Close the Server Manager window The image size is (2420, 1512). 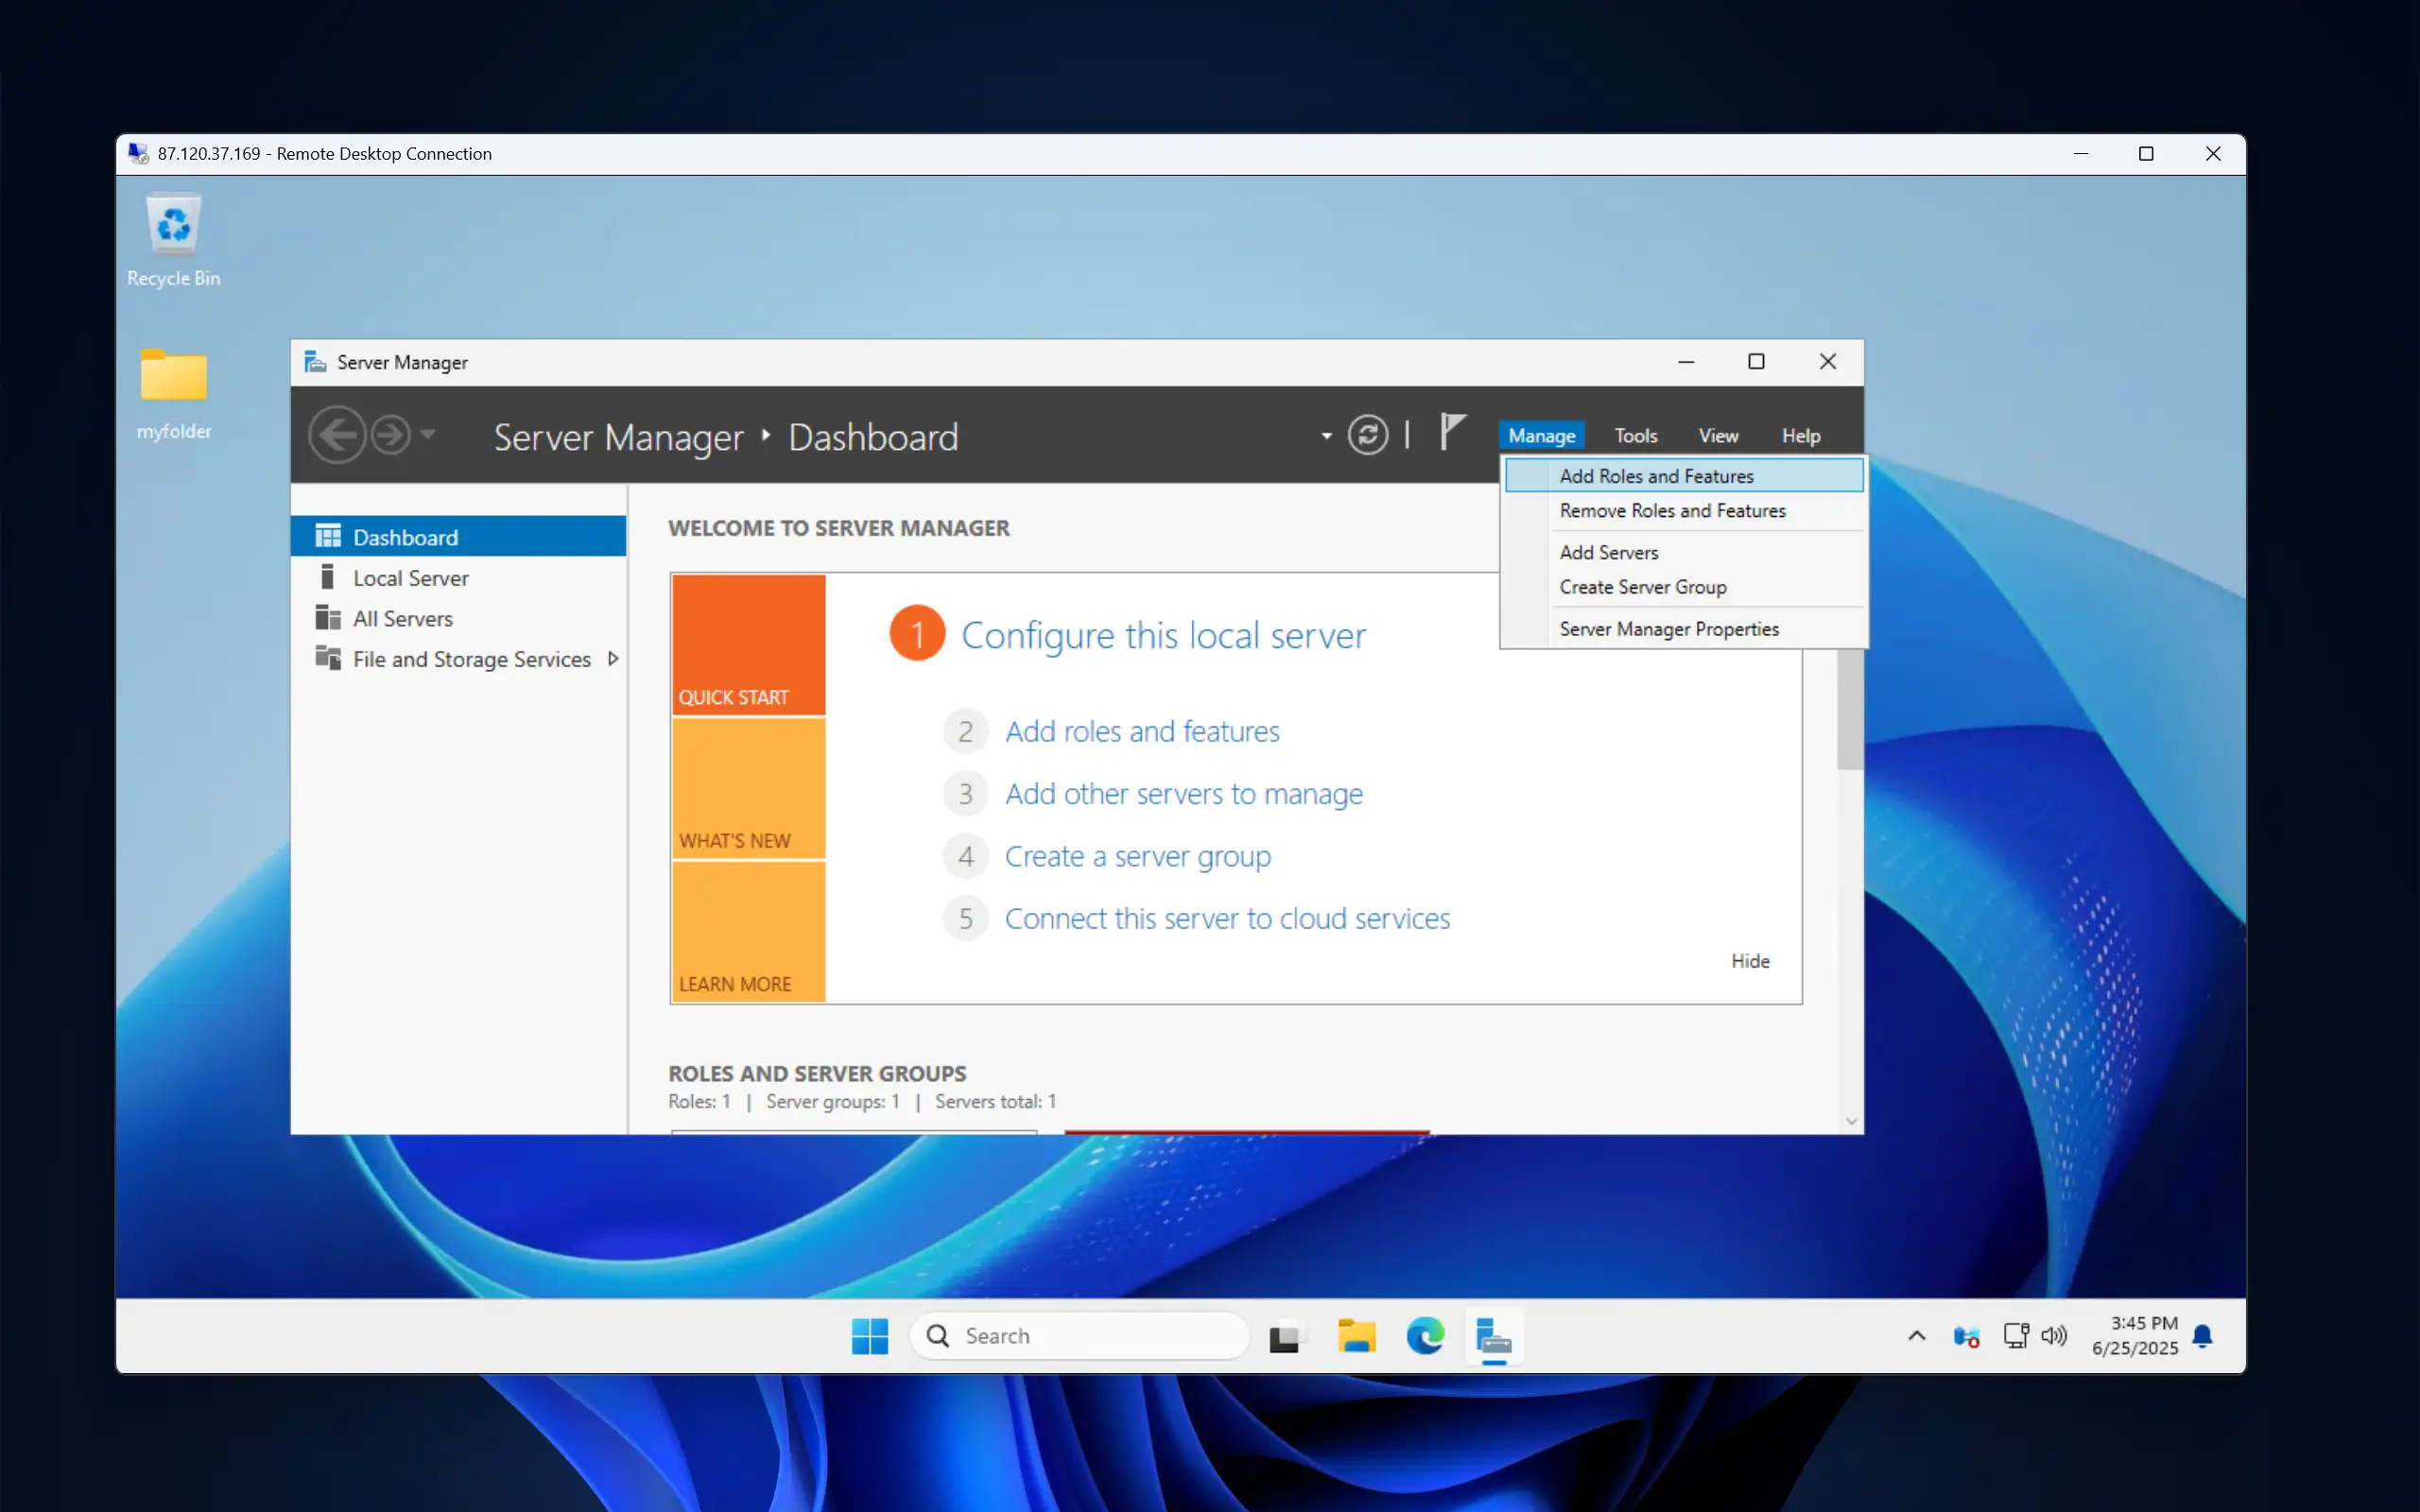point(1828,362)
